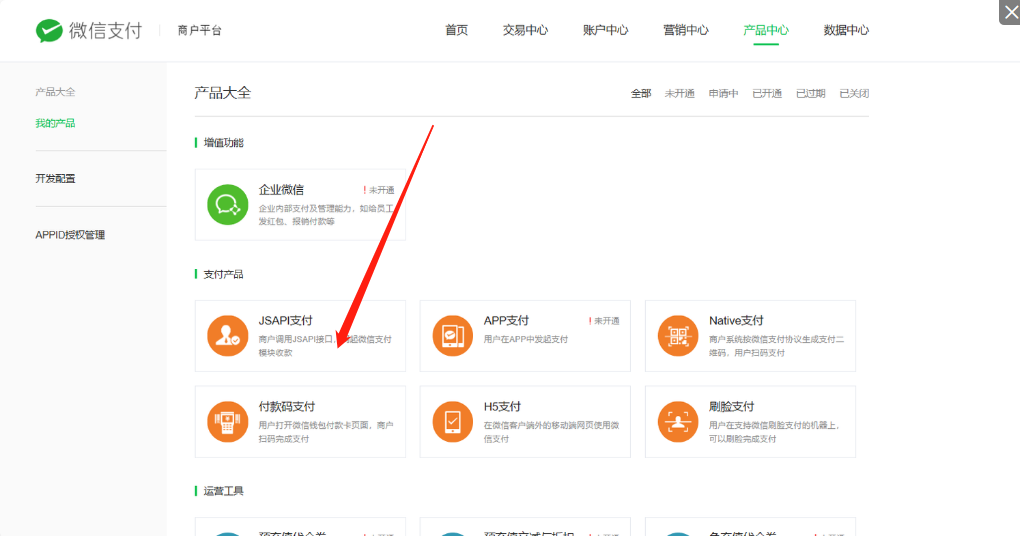
Task: Click the 商户平台 header text
Action: click(200, 31)
